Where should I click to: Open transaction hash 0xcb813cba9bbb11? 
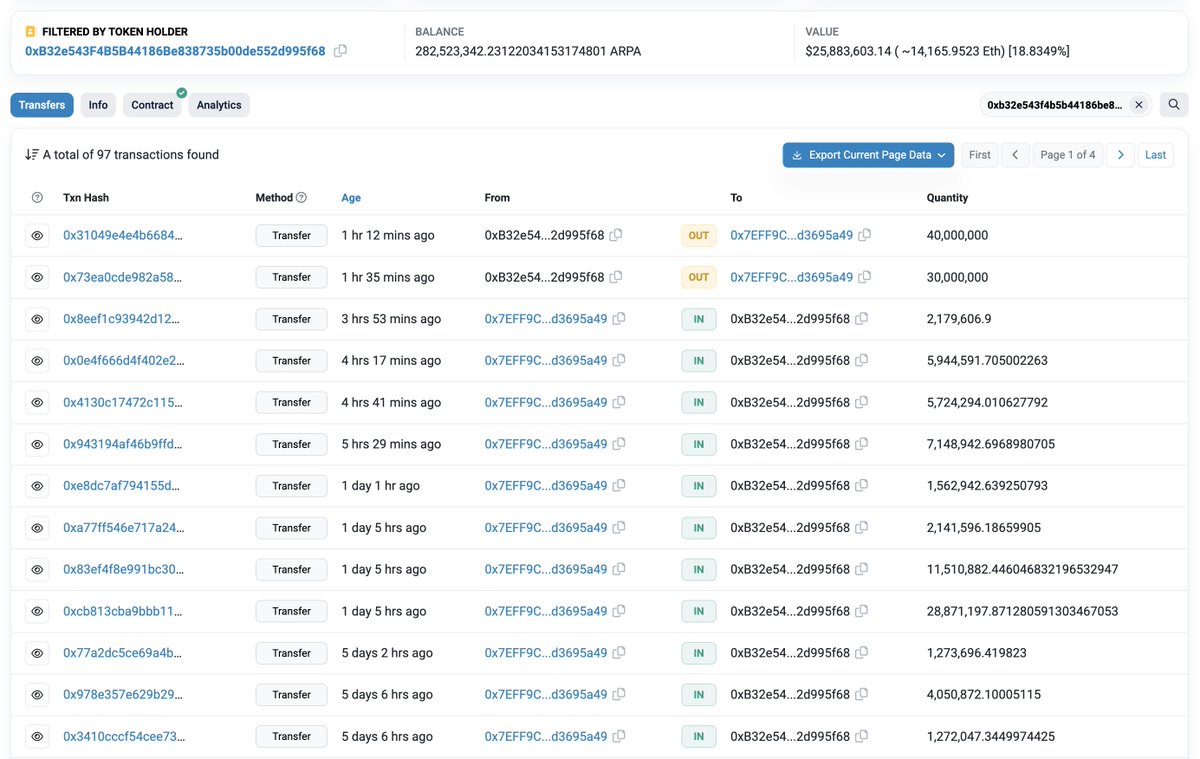point(123,611)
